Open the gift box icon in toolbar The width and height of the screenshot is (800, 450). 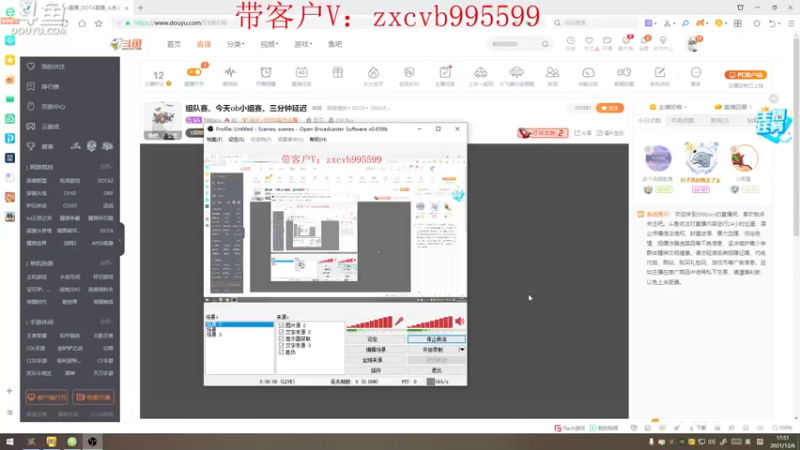click(337, 72)
